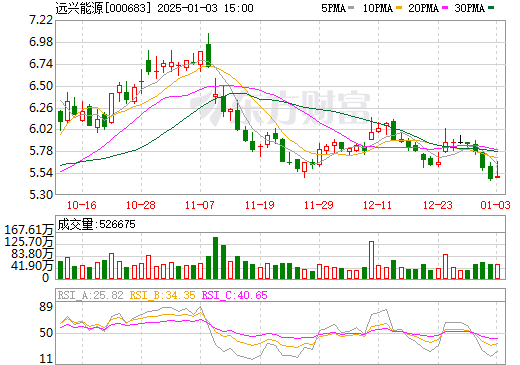This screenshot has height=365, width=520.
Task: Click the last red candlestick on 01-03
Action: click(x=497, y=170)
